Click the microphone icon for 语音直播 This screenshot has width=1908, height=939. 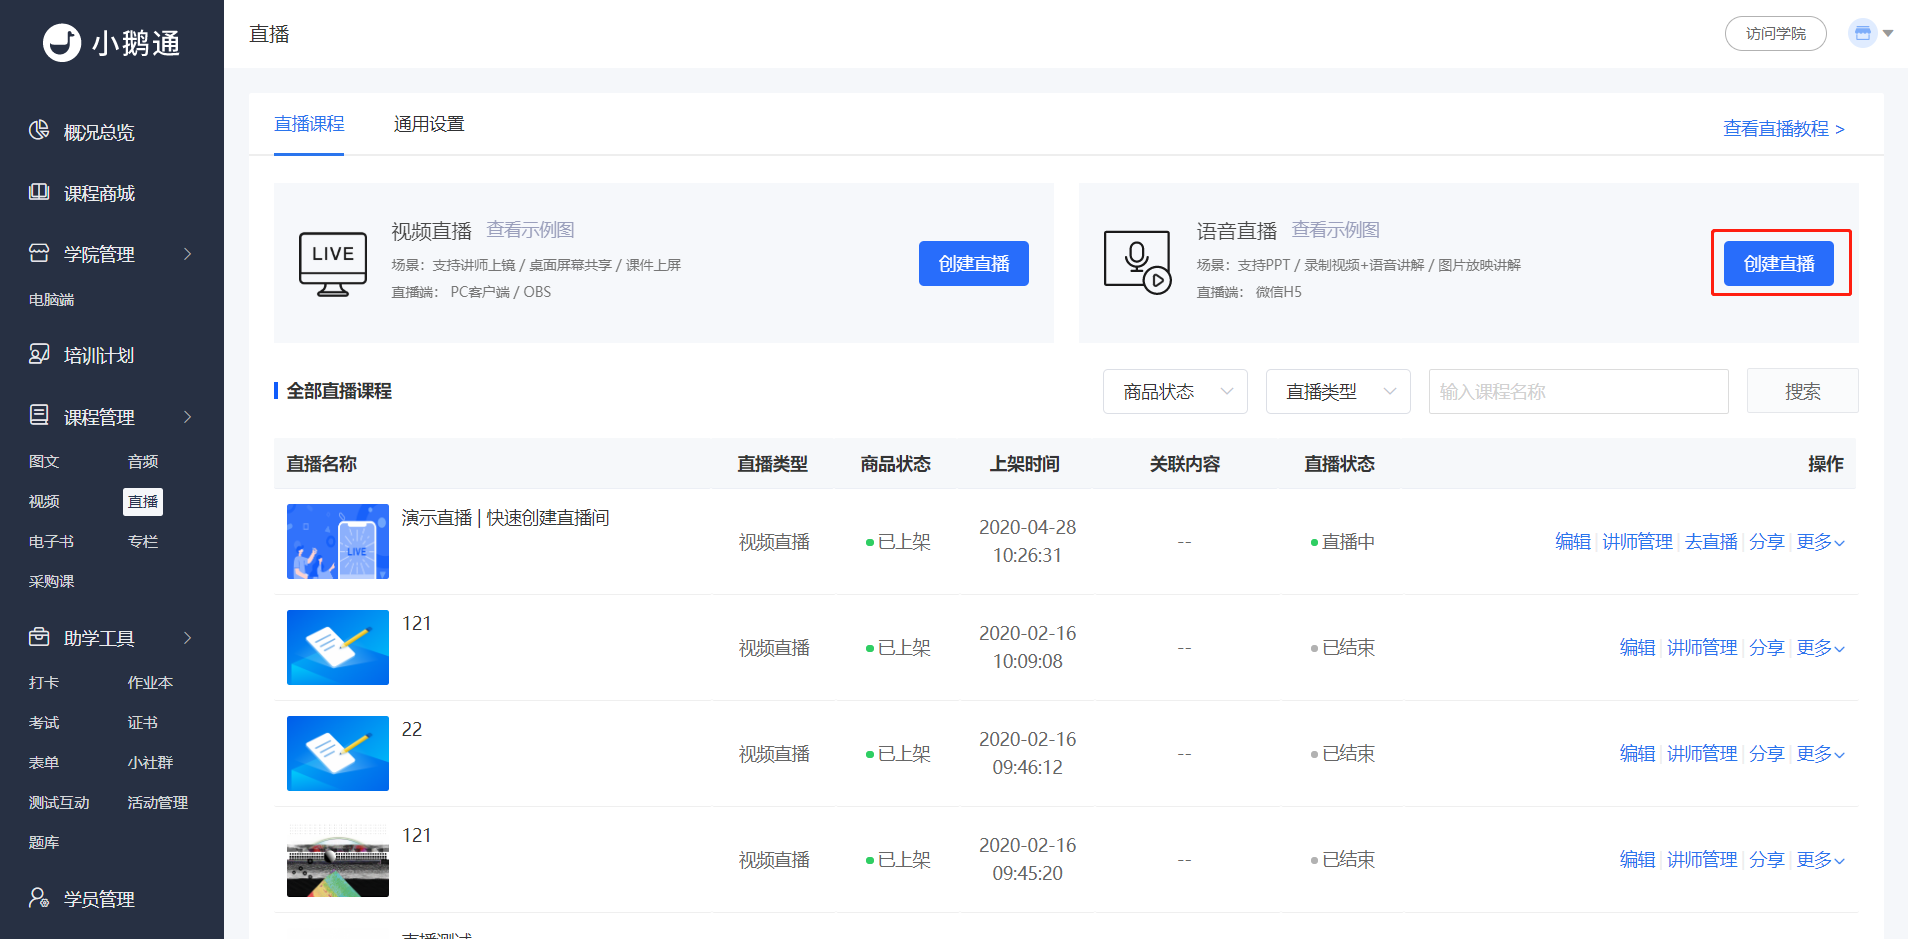click(1137, 263)
